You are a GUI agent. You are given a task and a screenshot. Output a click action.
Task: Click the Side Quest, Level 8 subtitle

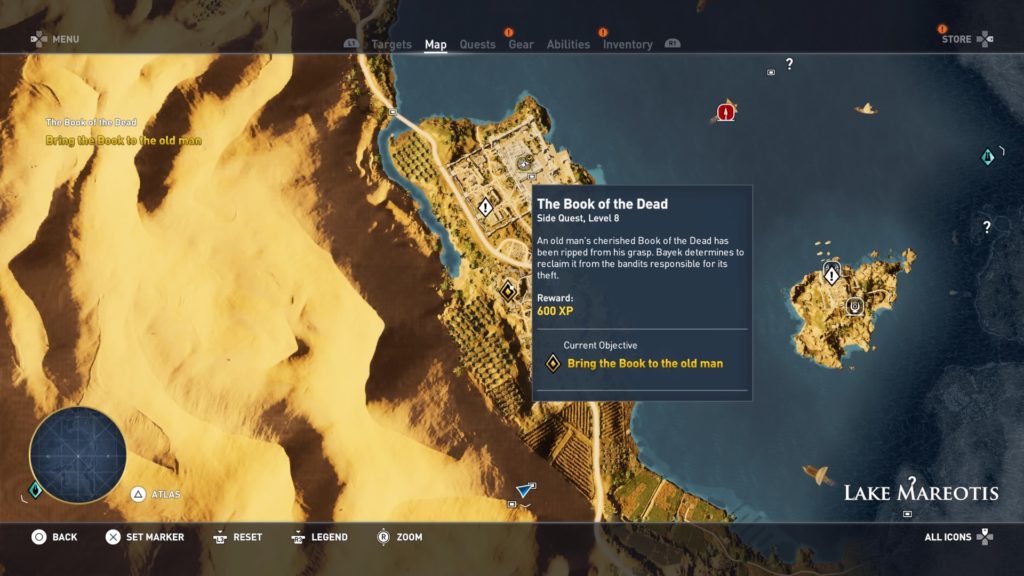pyautogui.click(x=578, y=218)
